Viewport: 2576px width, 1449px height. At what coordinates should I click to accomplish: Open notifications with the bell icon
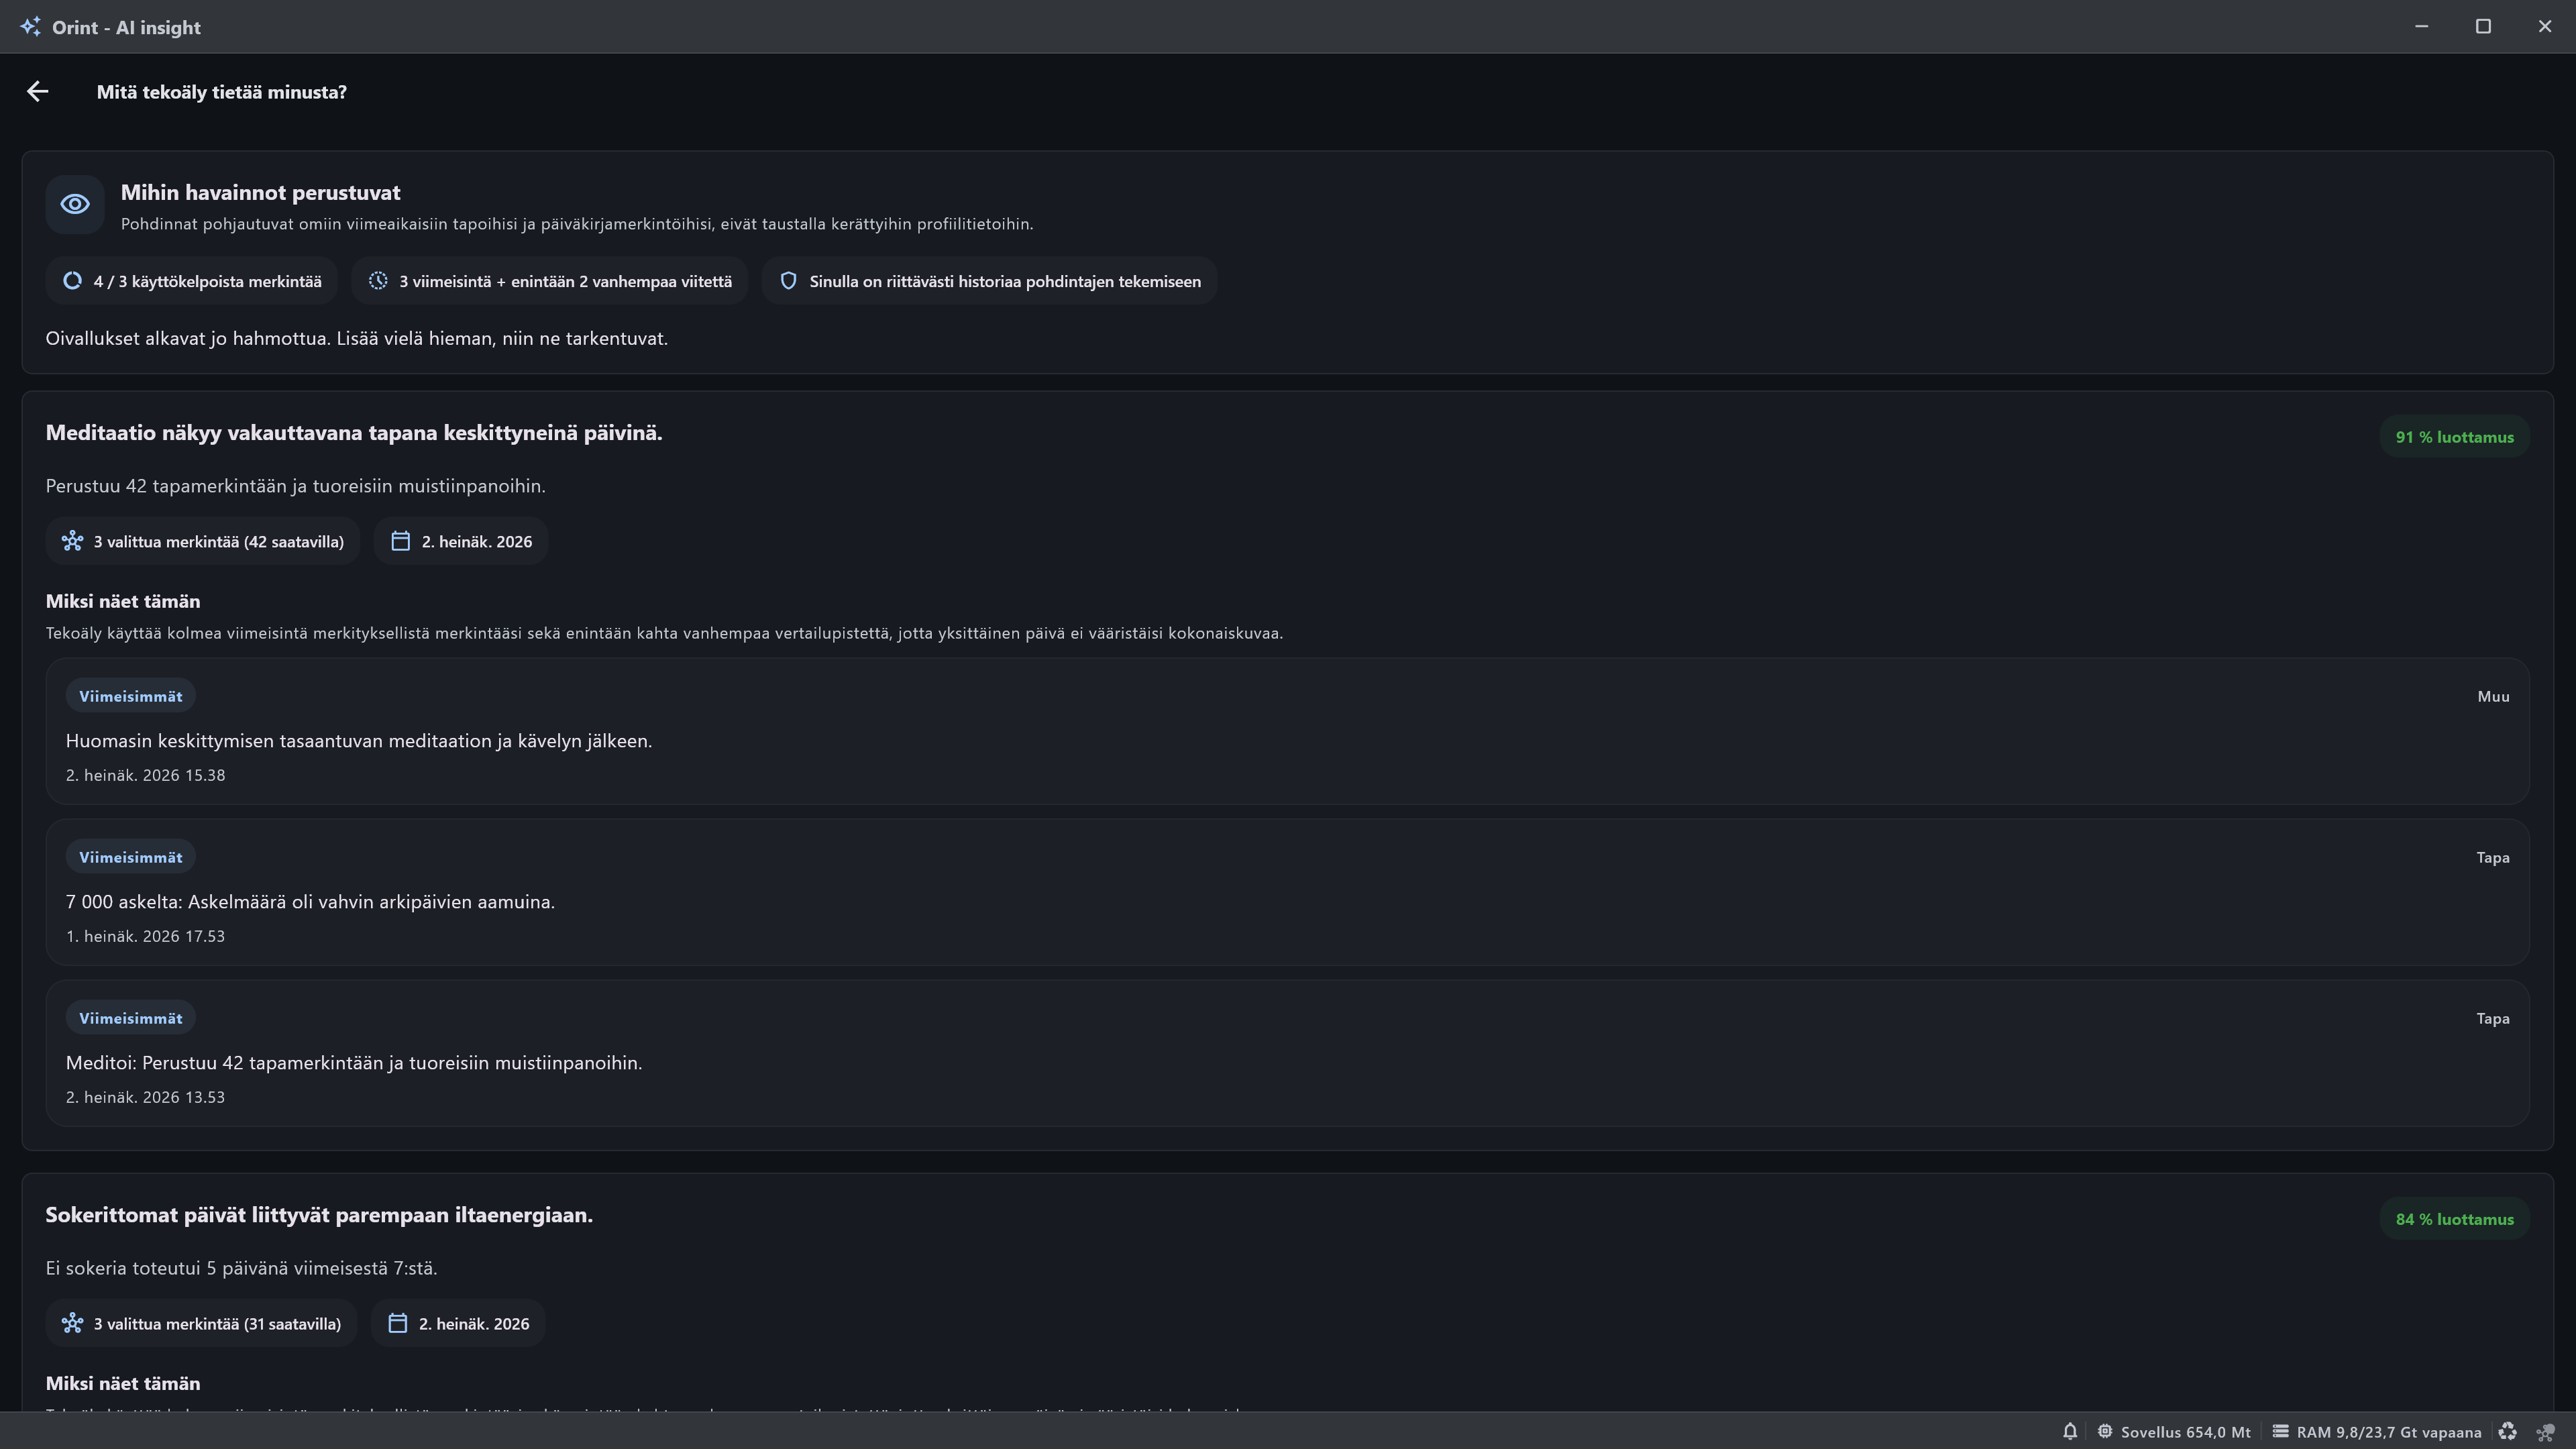(2070, 1431)
